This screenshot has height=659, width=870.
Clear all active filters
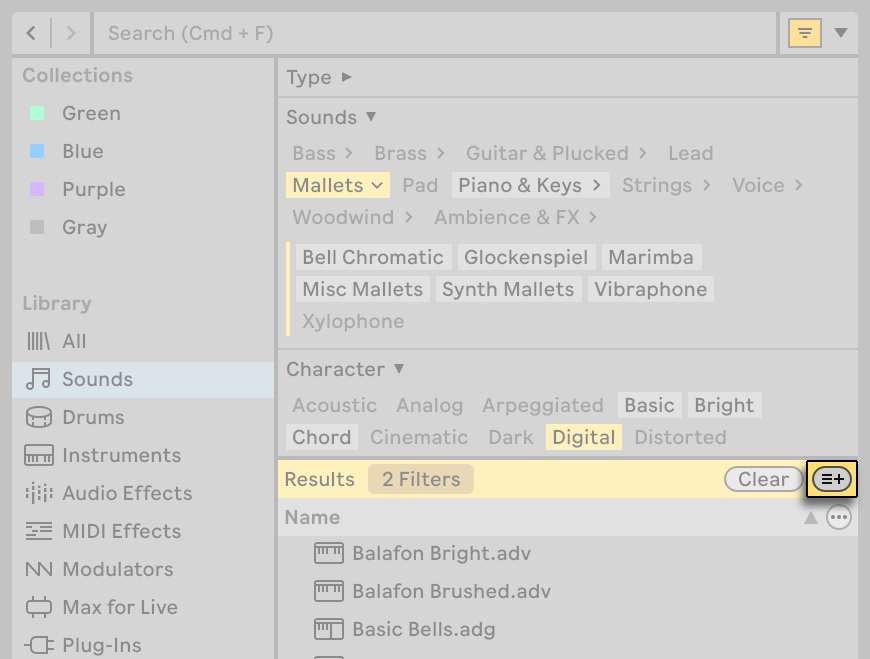click(763, 479)
